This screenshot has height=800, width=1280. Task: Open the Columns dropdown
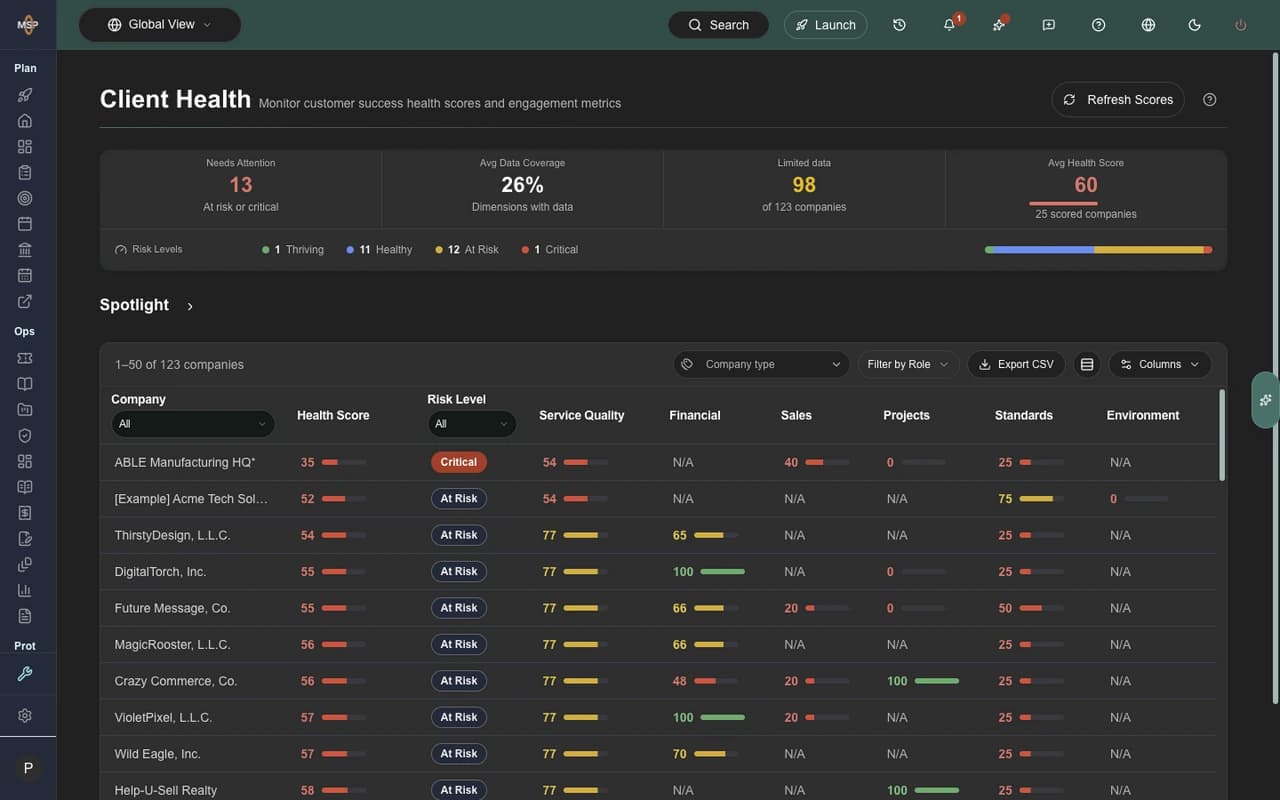(1160, 364)
